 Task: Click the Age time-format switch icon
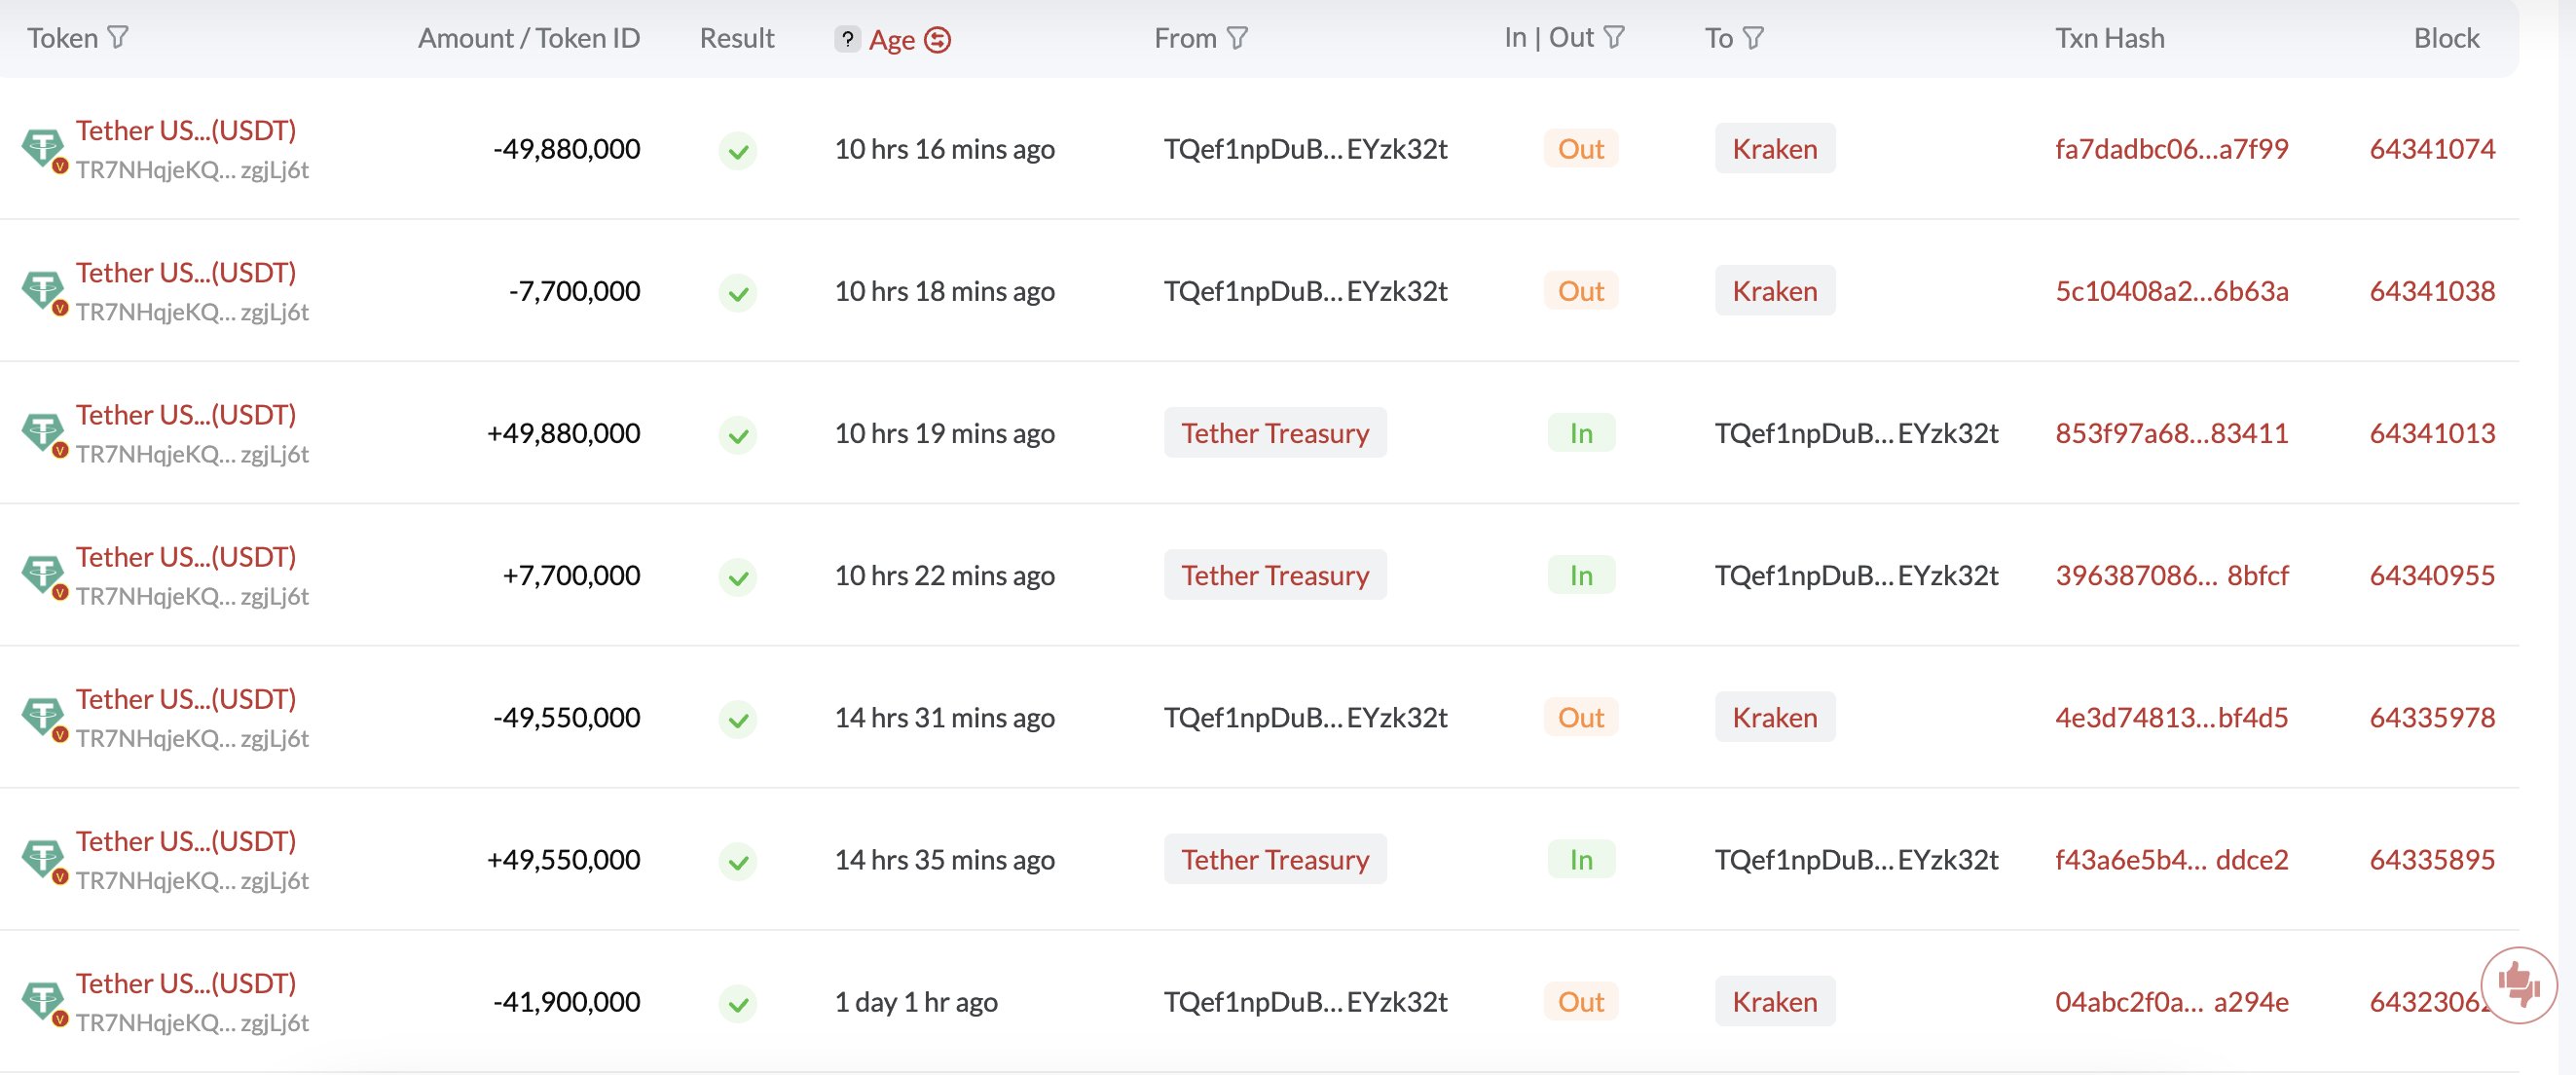coord(937,40)
